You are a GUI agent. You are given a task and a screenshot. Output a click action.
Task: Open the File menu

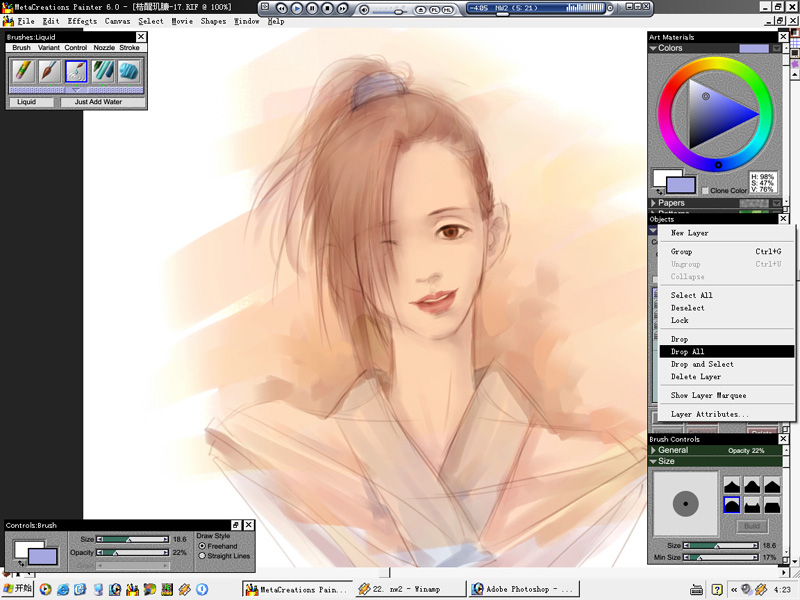[26, 21]
